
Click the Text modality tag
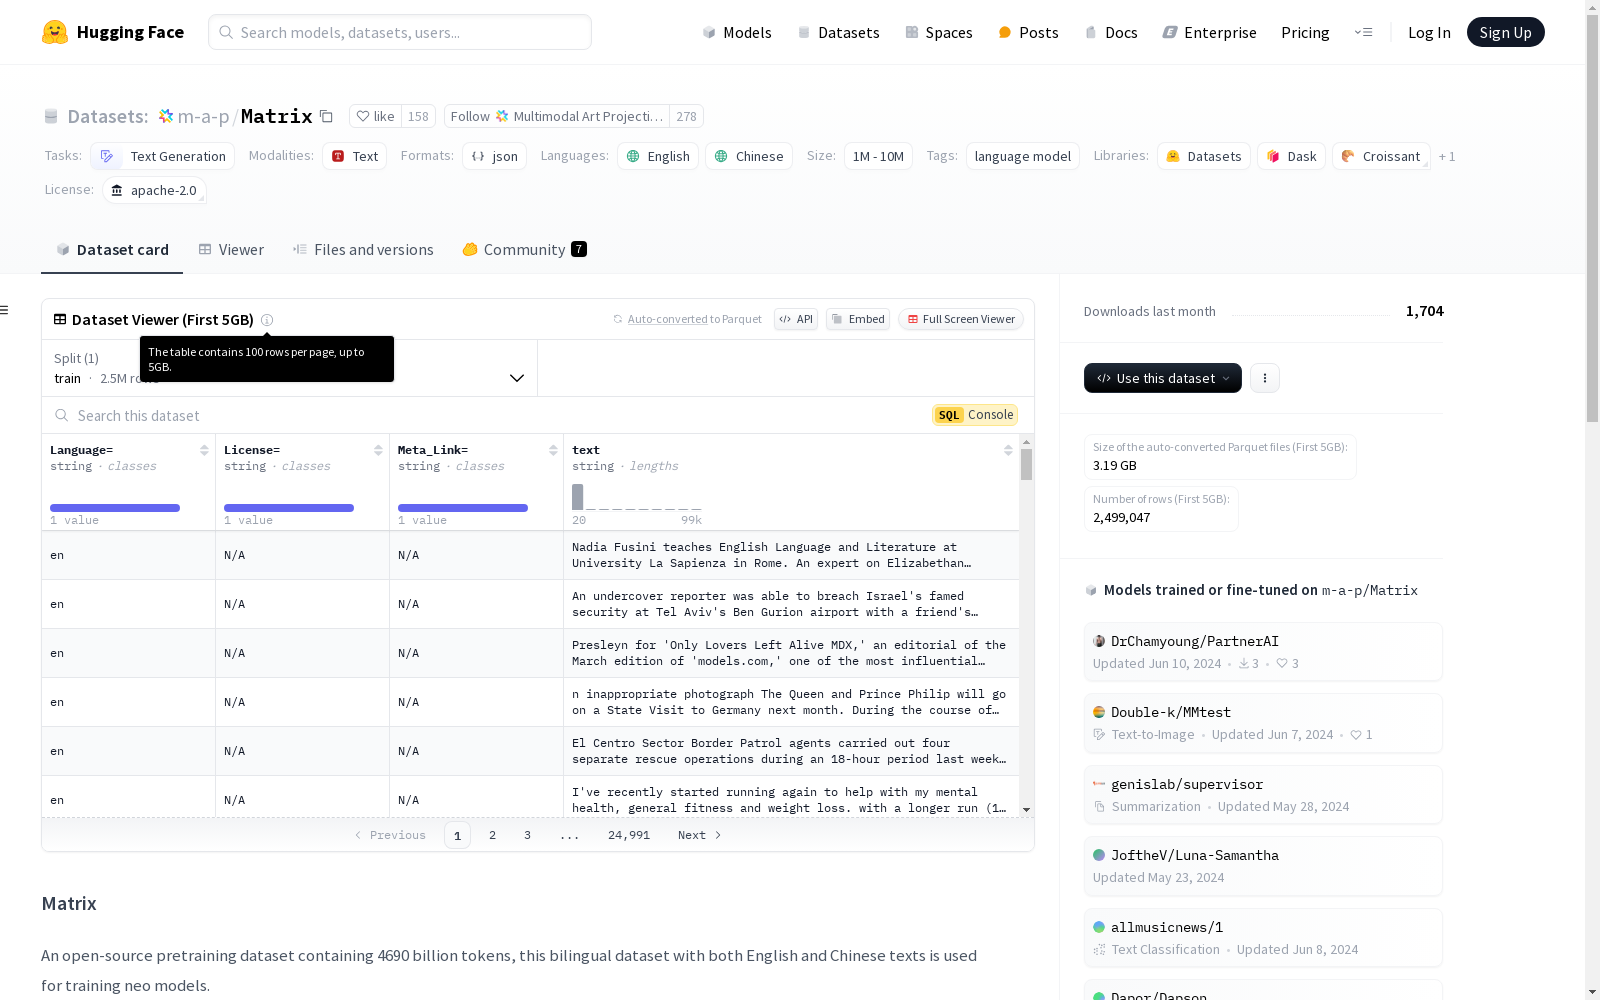(355, 156)
